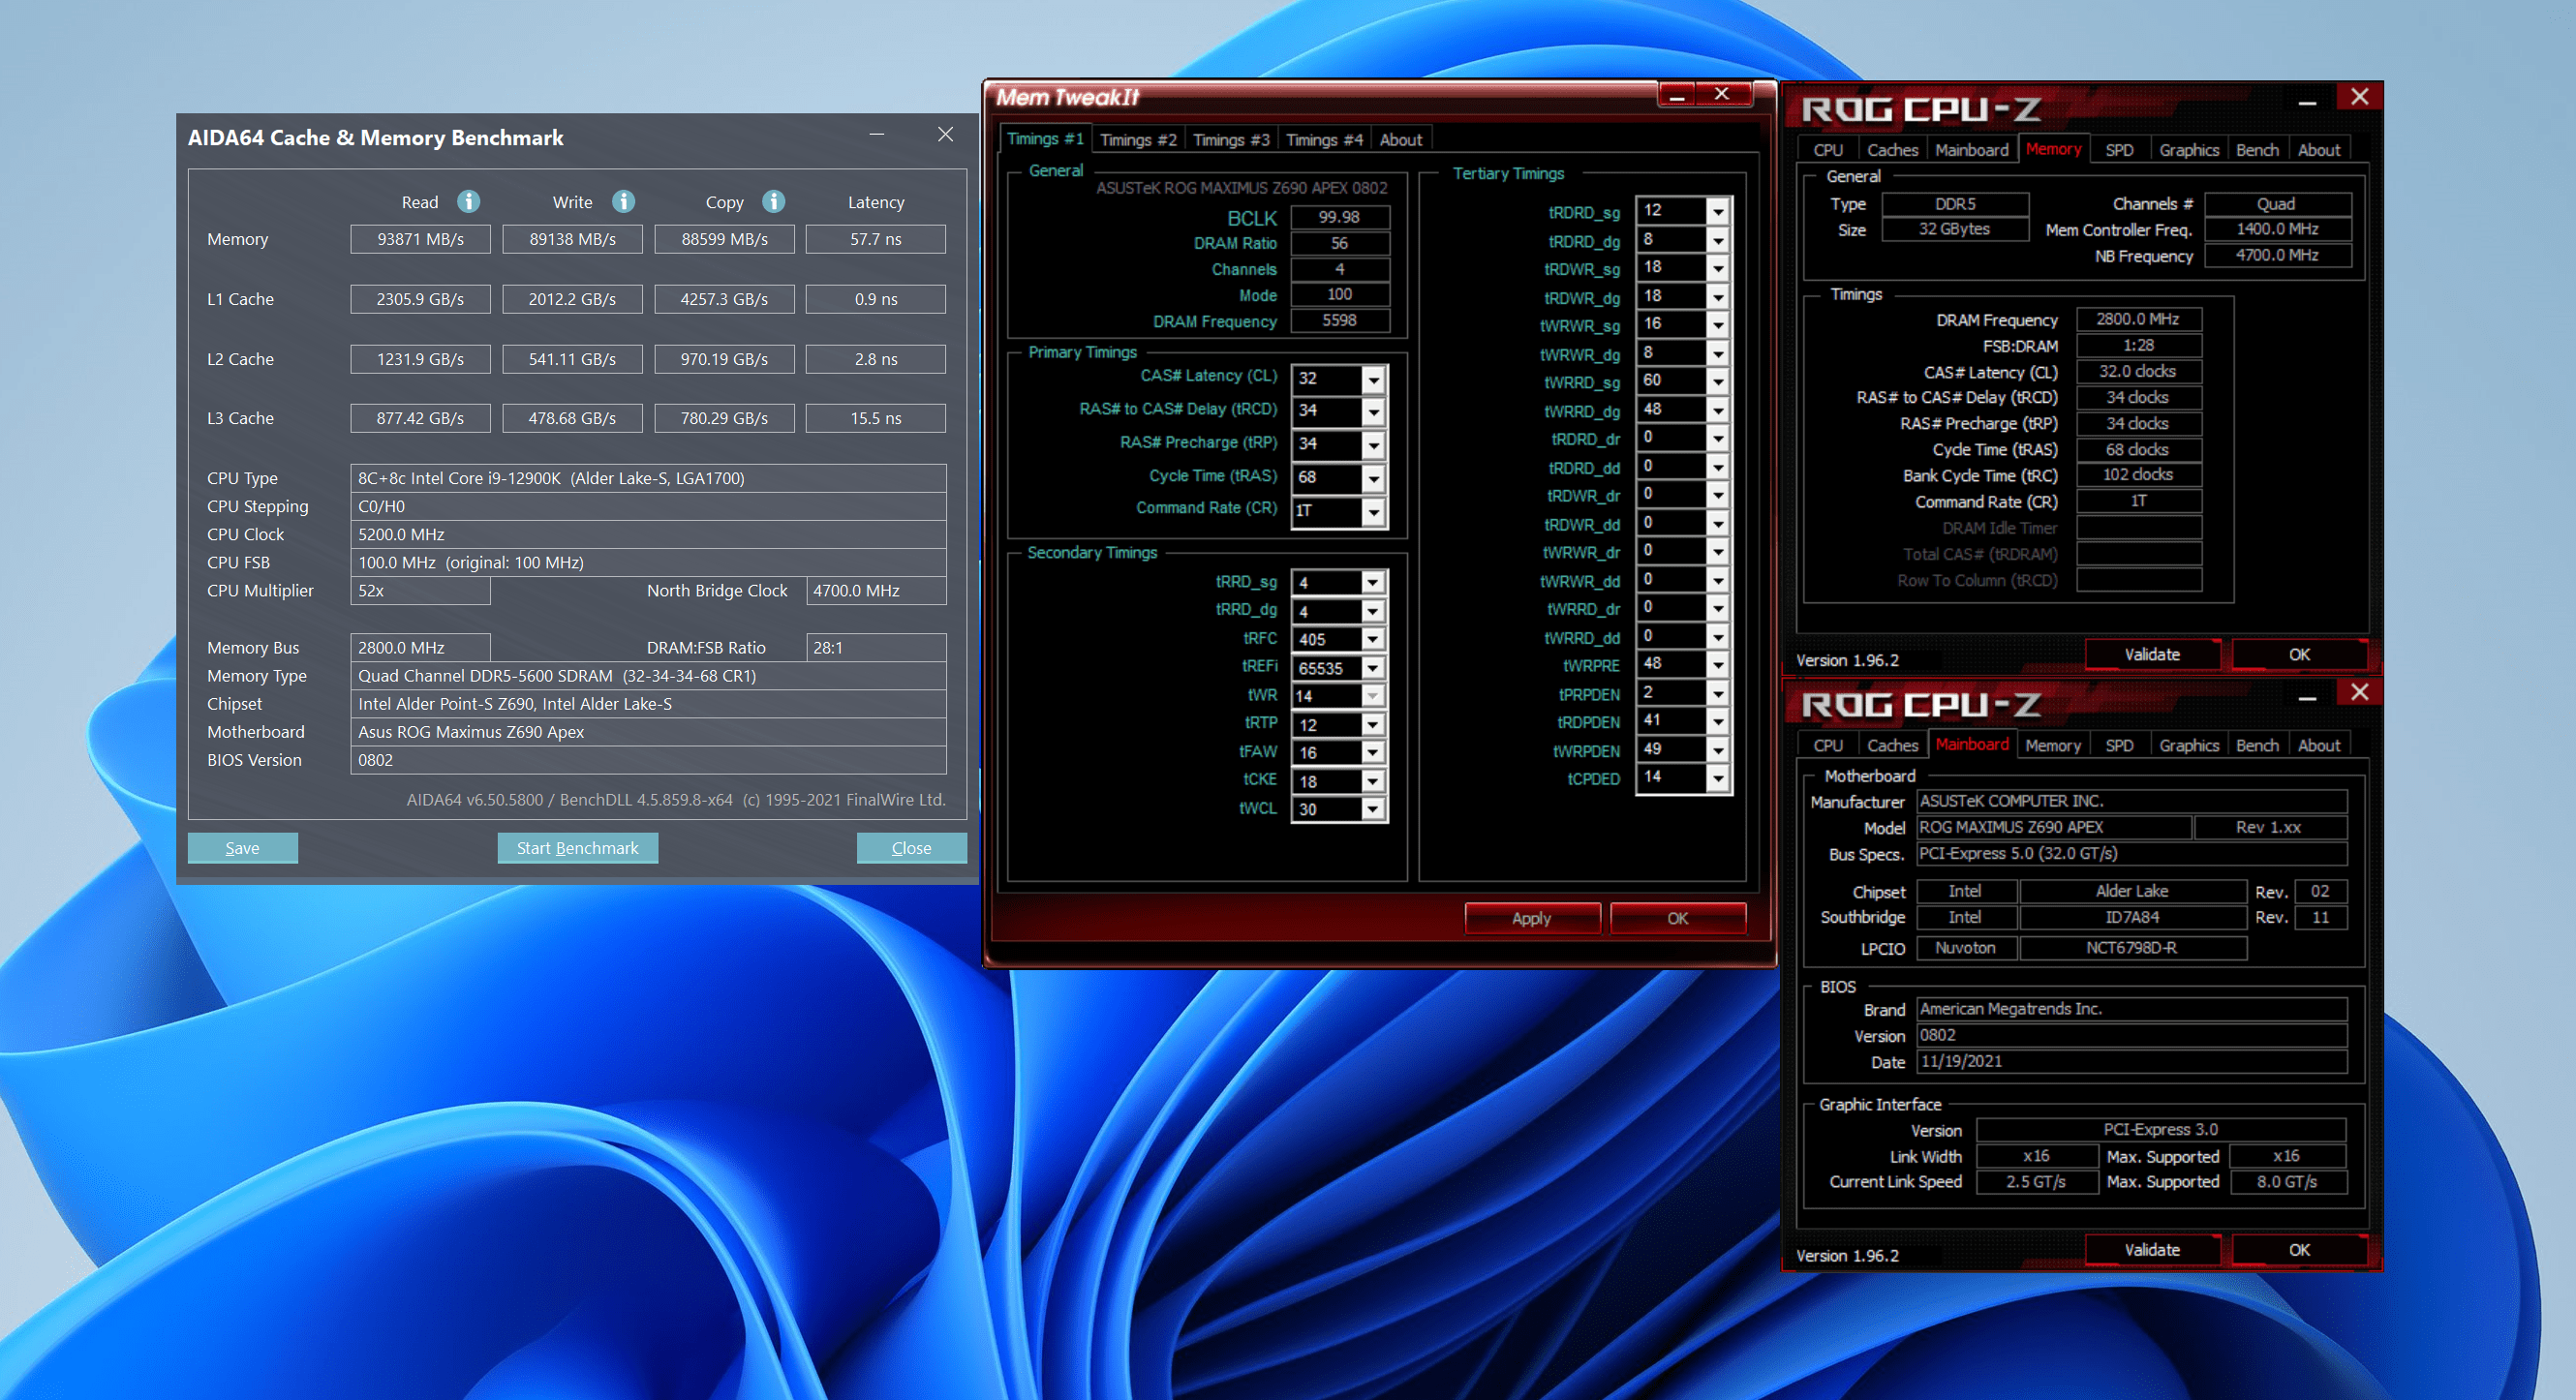This screenshot has width=2576, height=1400.
Task: Open the tRDWR_dg dropdown
Action: click(1718, 296)
